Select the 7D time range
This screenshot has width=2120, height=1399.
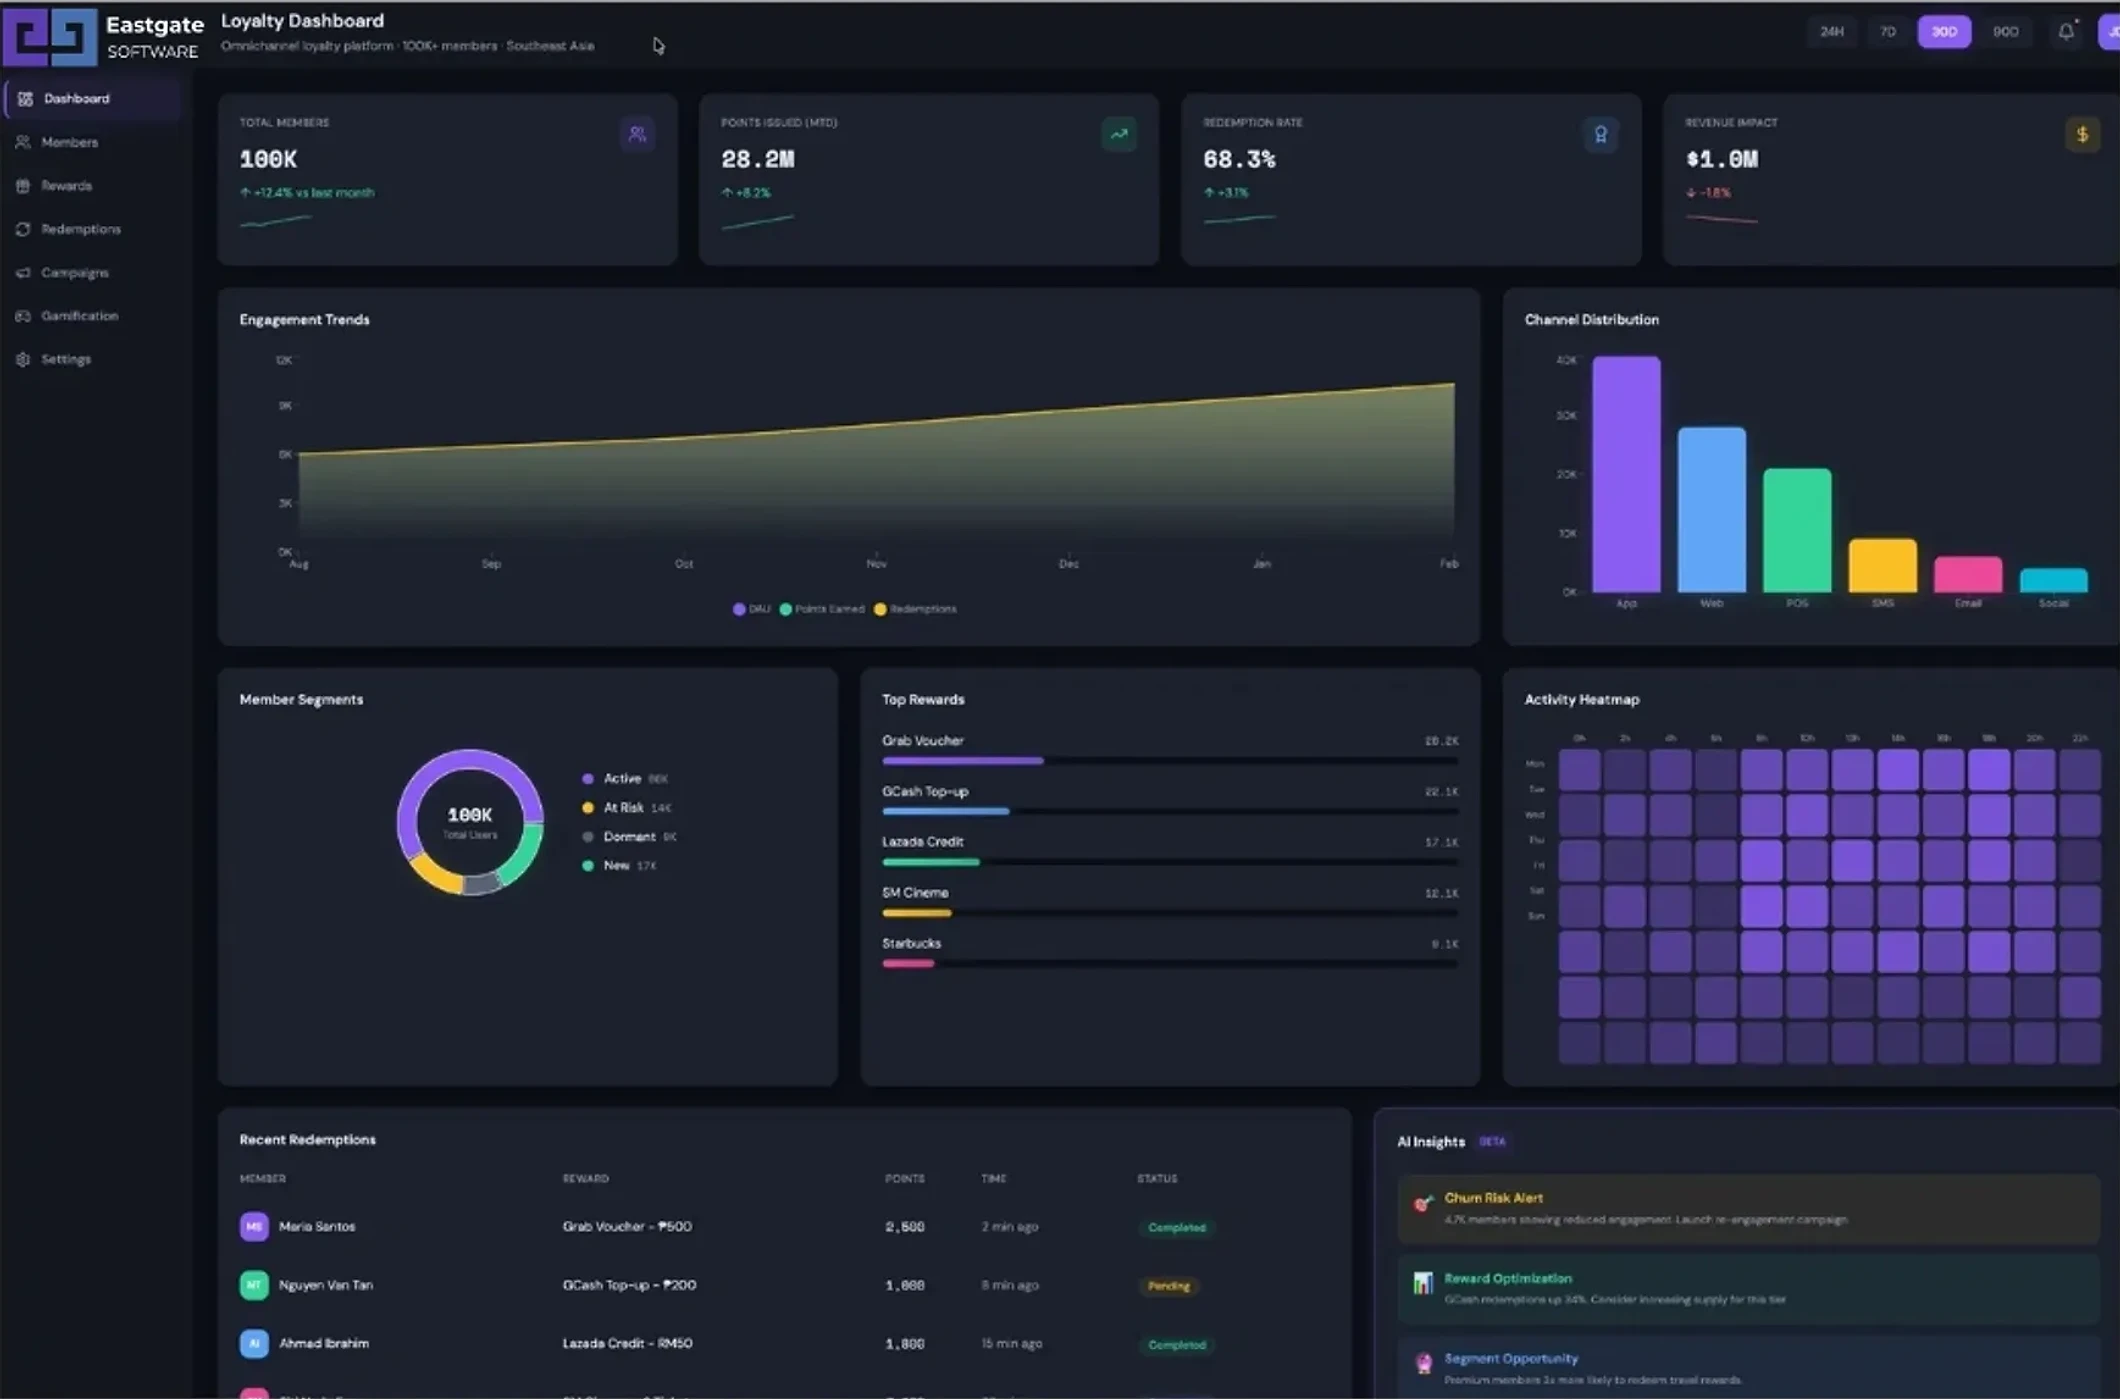[1888, 32]
